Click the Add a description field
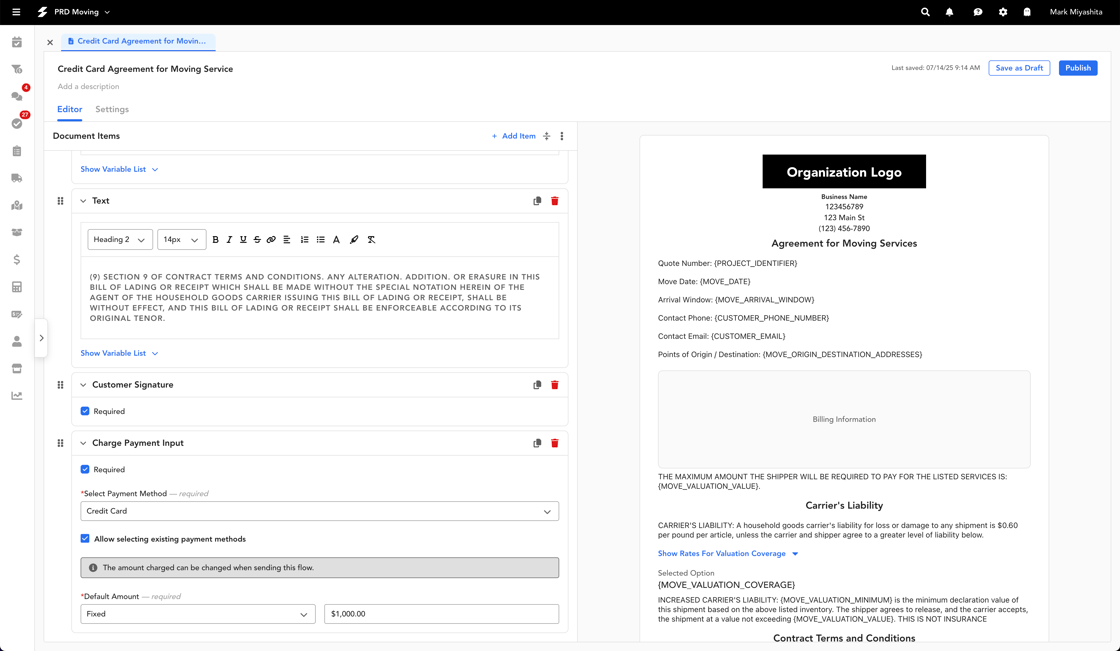1120x651 pixels. click(89, 86)
